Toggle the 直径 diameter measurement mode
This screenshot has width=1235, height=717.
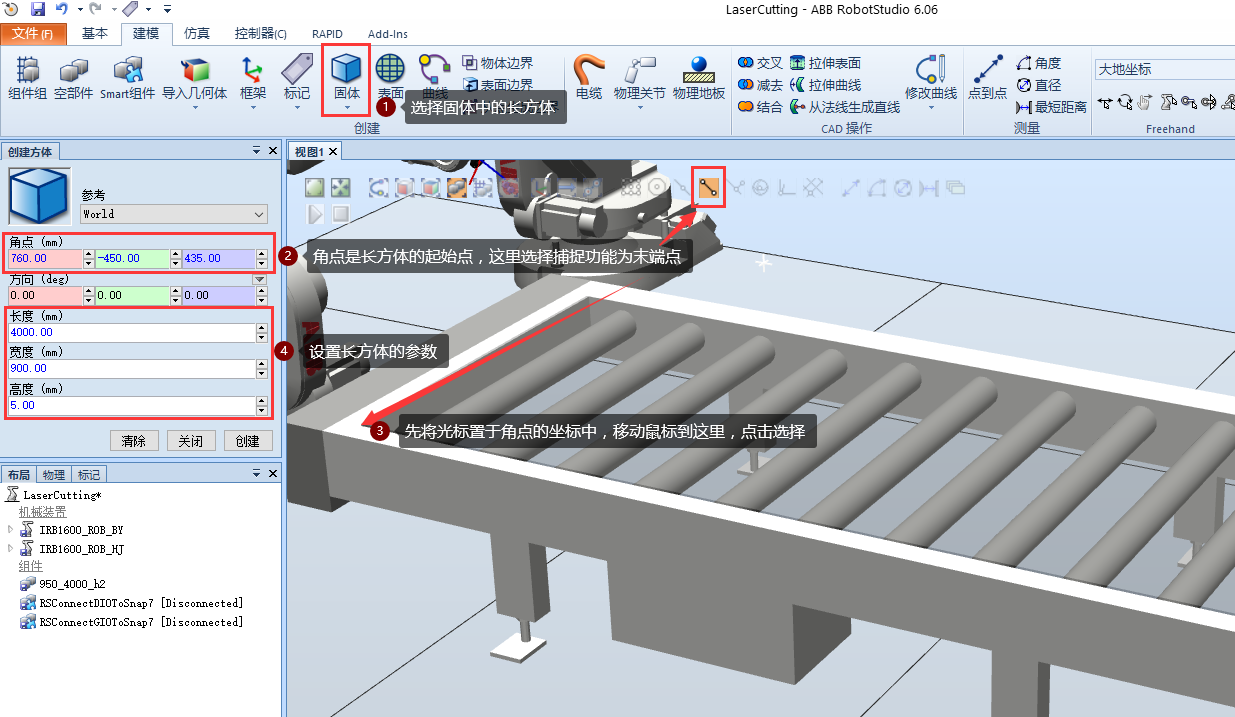pyautogui.click(x=1044, y=84)
